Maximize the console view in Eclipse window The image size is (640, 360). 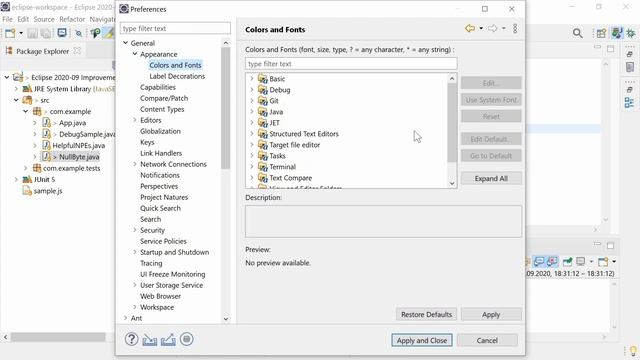pos(611,245)
